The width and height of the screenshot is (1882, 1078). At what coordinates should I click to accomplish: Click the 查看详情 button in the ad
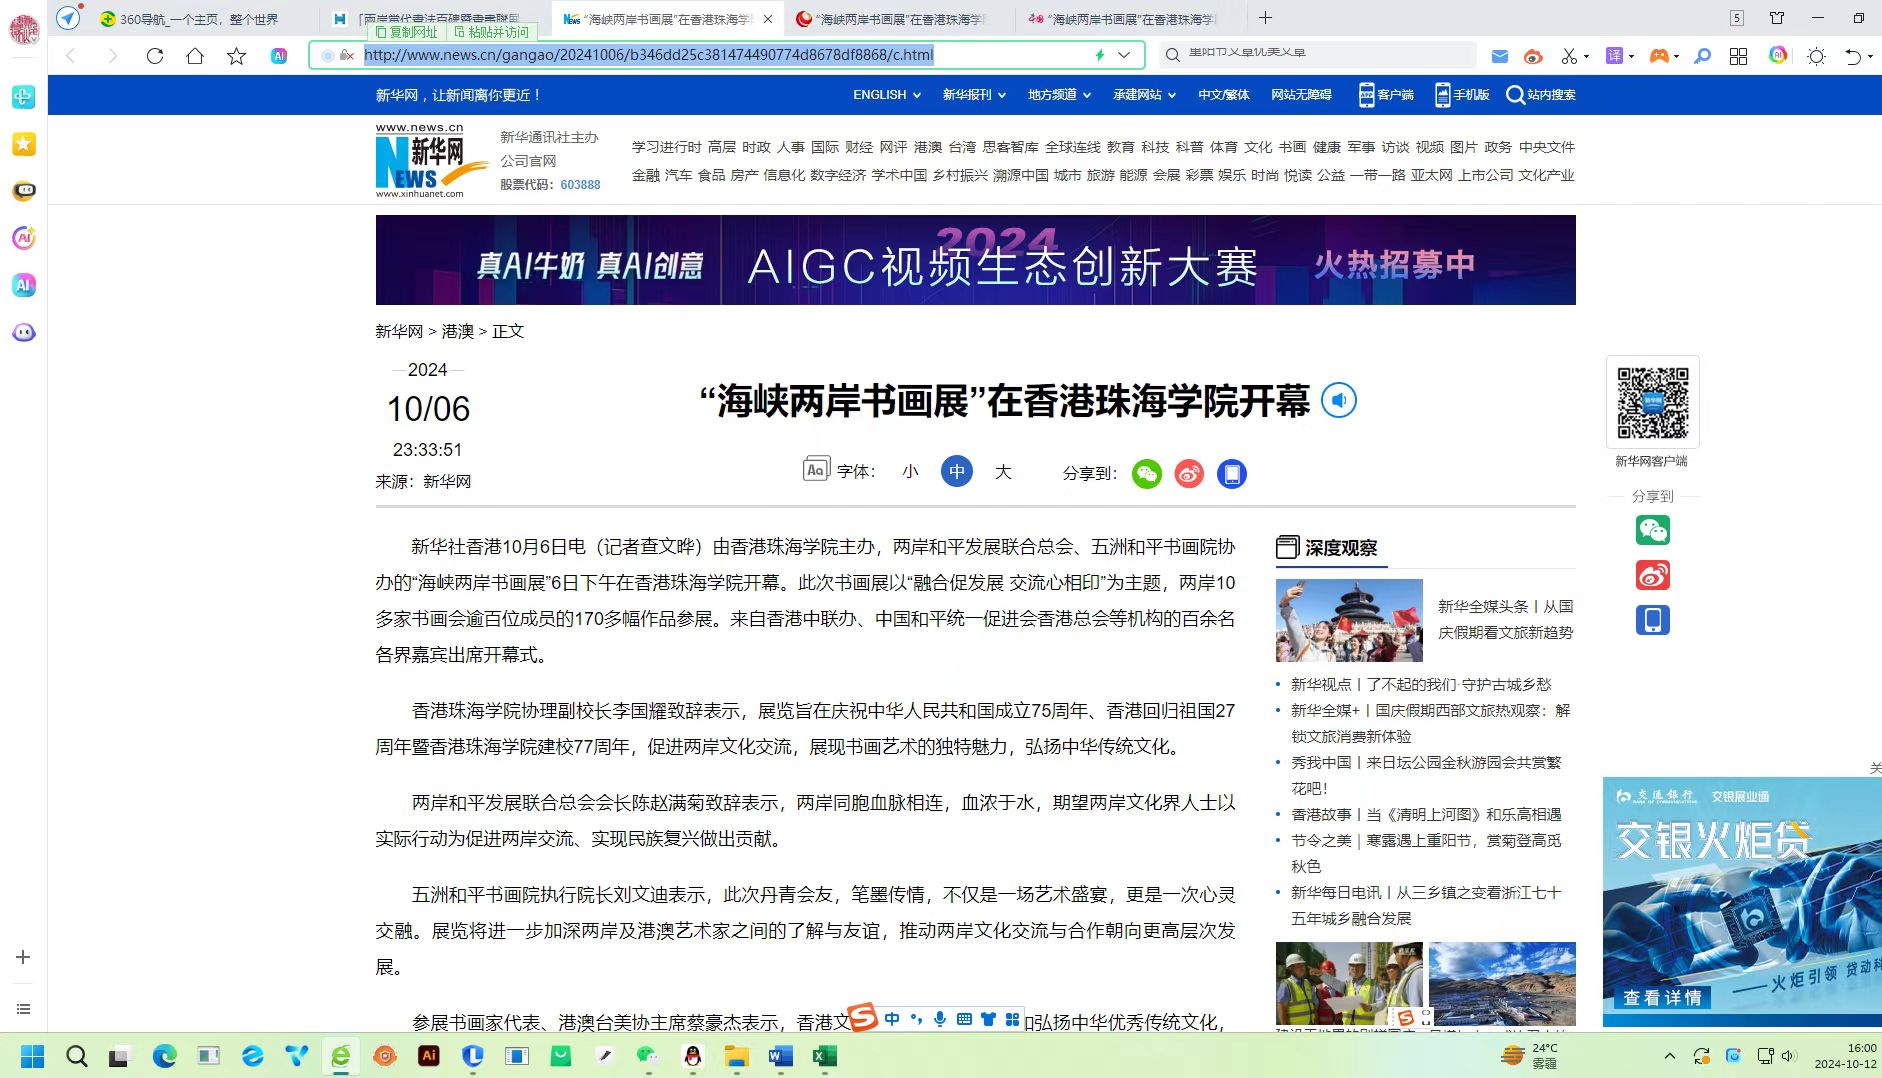(1662, 997)
